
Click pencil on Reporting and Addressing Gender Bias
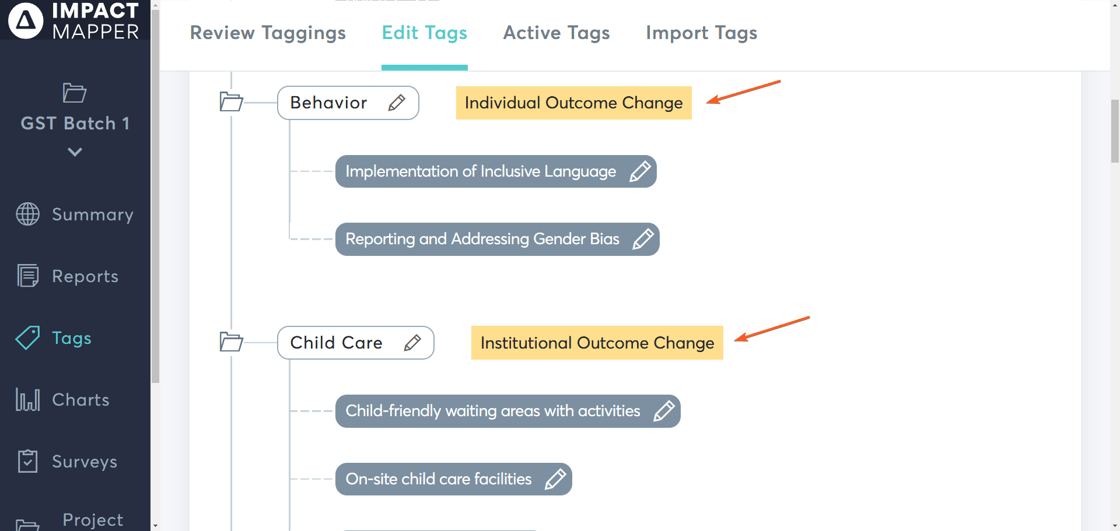pyautogui.click(x=643, y=240)
